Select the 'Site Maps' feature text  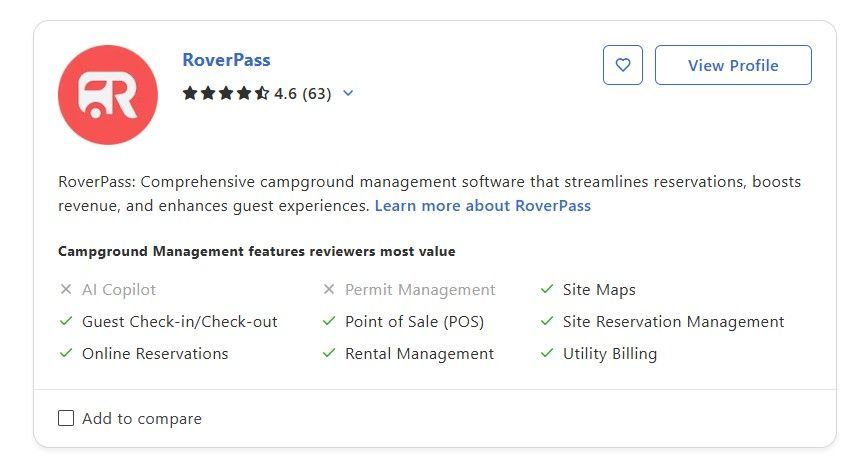point(599,290)
